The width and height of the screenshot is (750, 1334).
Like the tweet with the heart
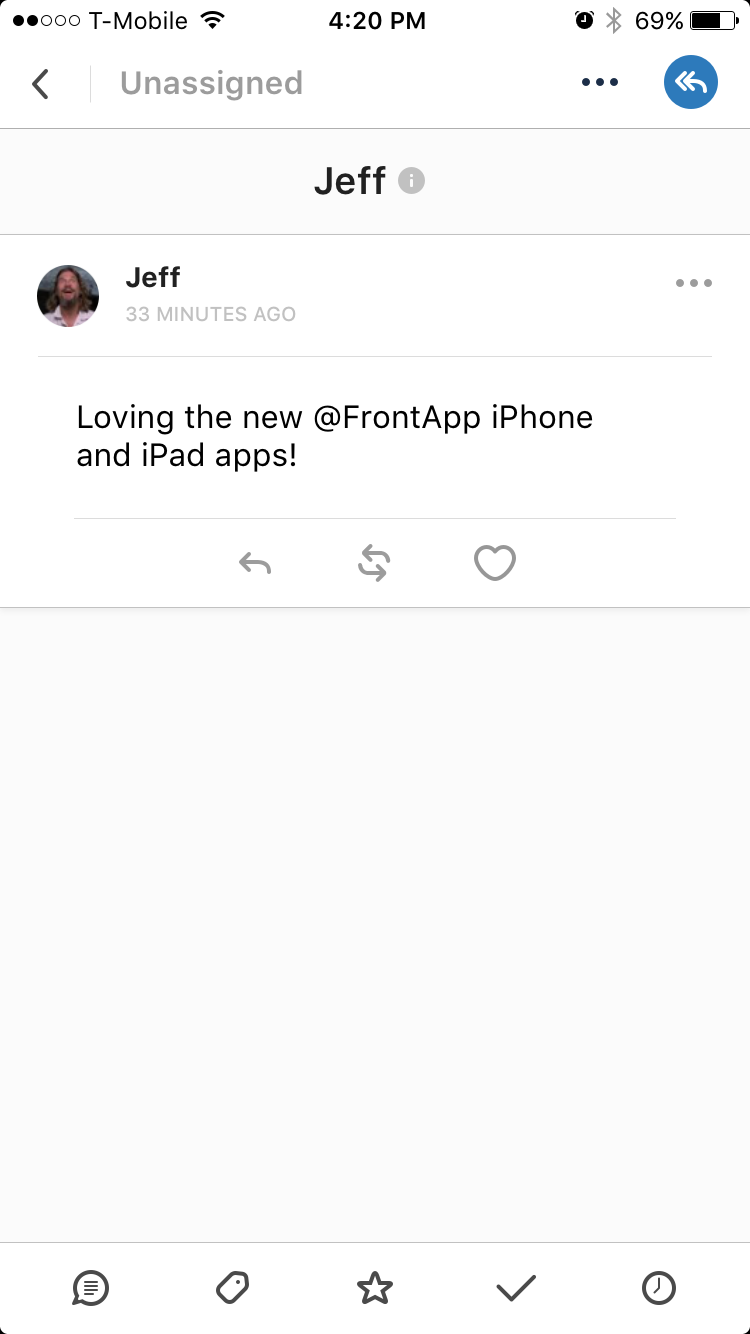pos(495,563)
